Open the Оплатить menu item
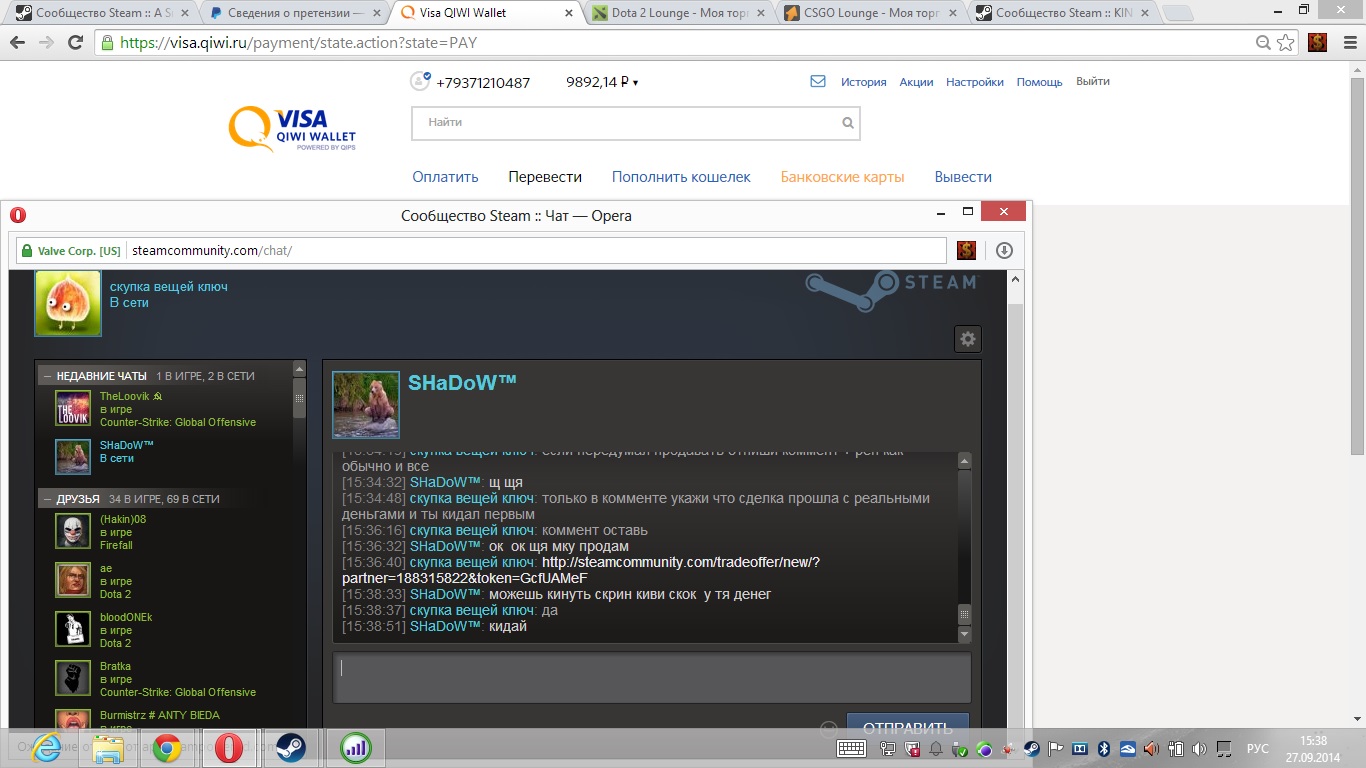The width and height of the screenshot is (1366, 768). (445, 177)
